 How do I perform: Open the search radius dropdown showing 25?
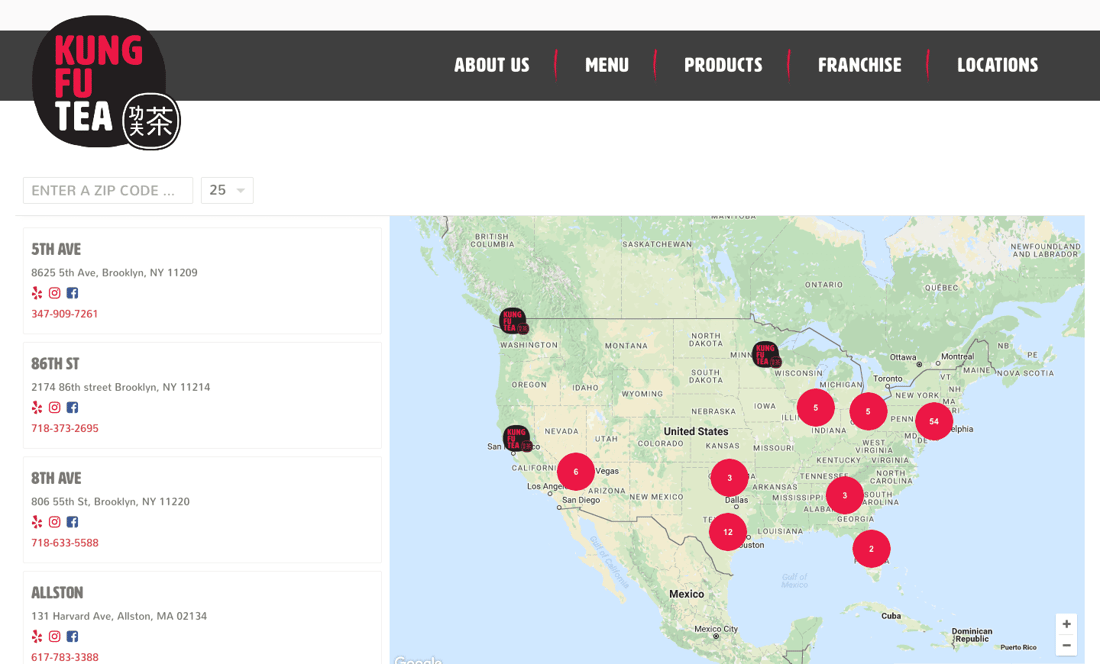pyautogui.click(x=227, y=190)
